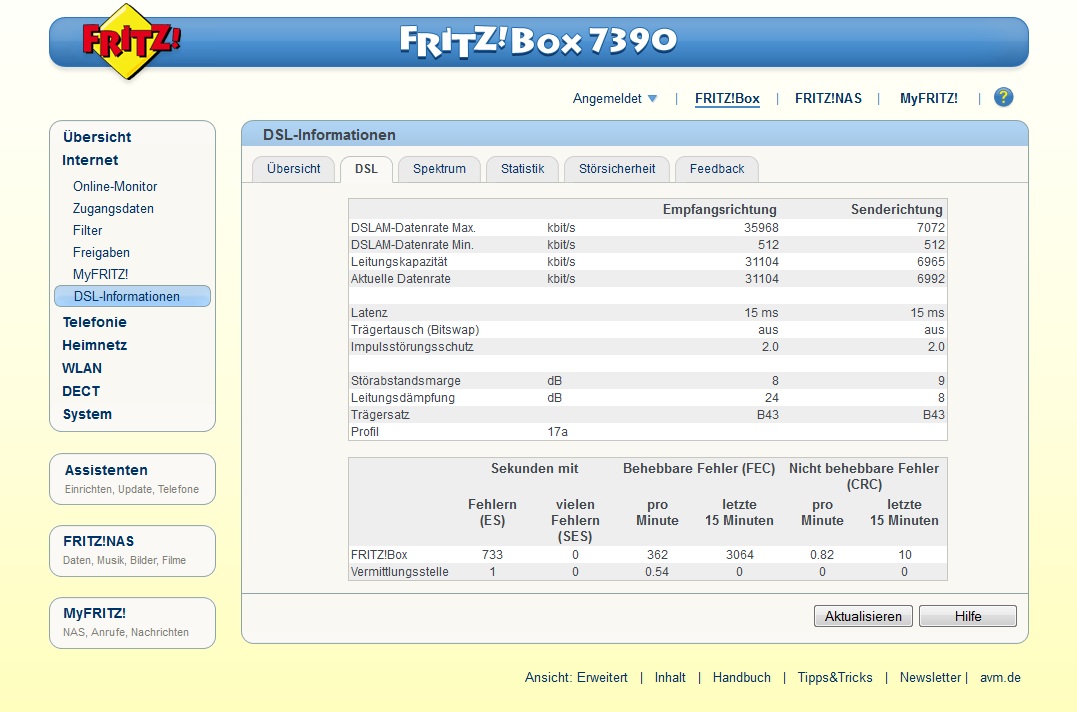
Task: Switch to the Statistik tab
Action: (522, 169)
